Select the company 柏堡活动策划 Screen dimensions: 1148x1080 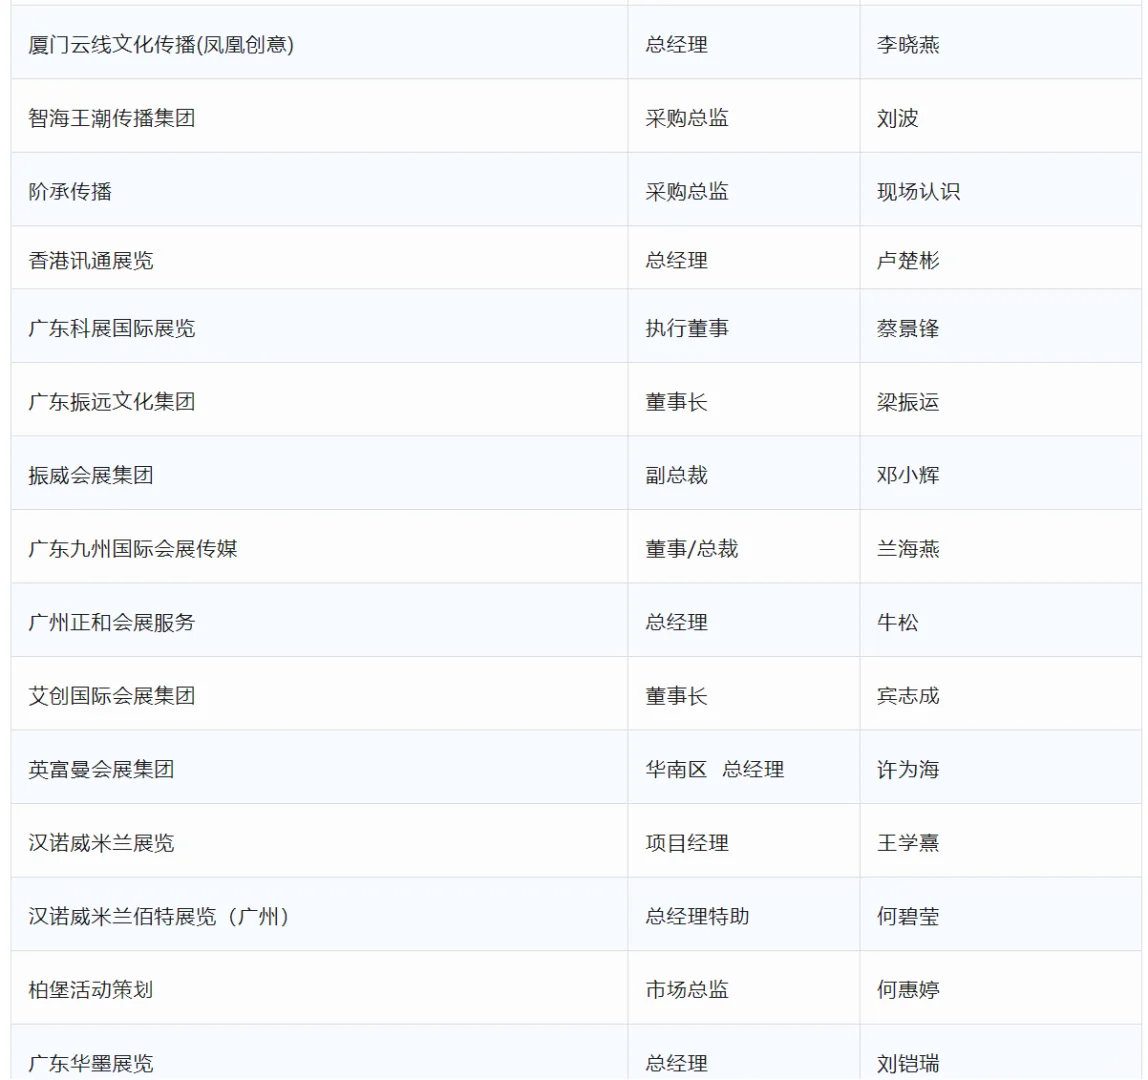pyautogui.click(x=91, y=990)
